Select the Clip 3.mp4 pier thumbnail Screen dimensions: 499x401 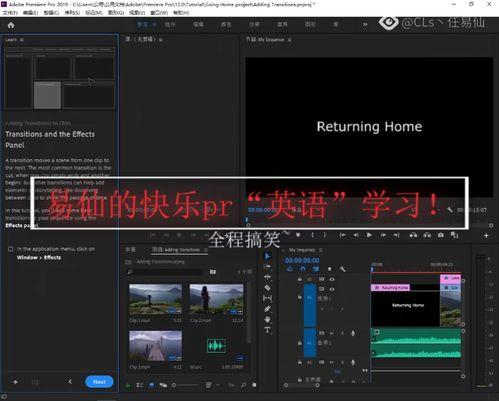(x=155, y=346)
